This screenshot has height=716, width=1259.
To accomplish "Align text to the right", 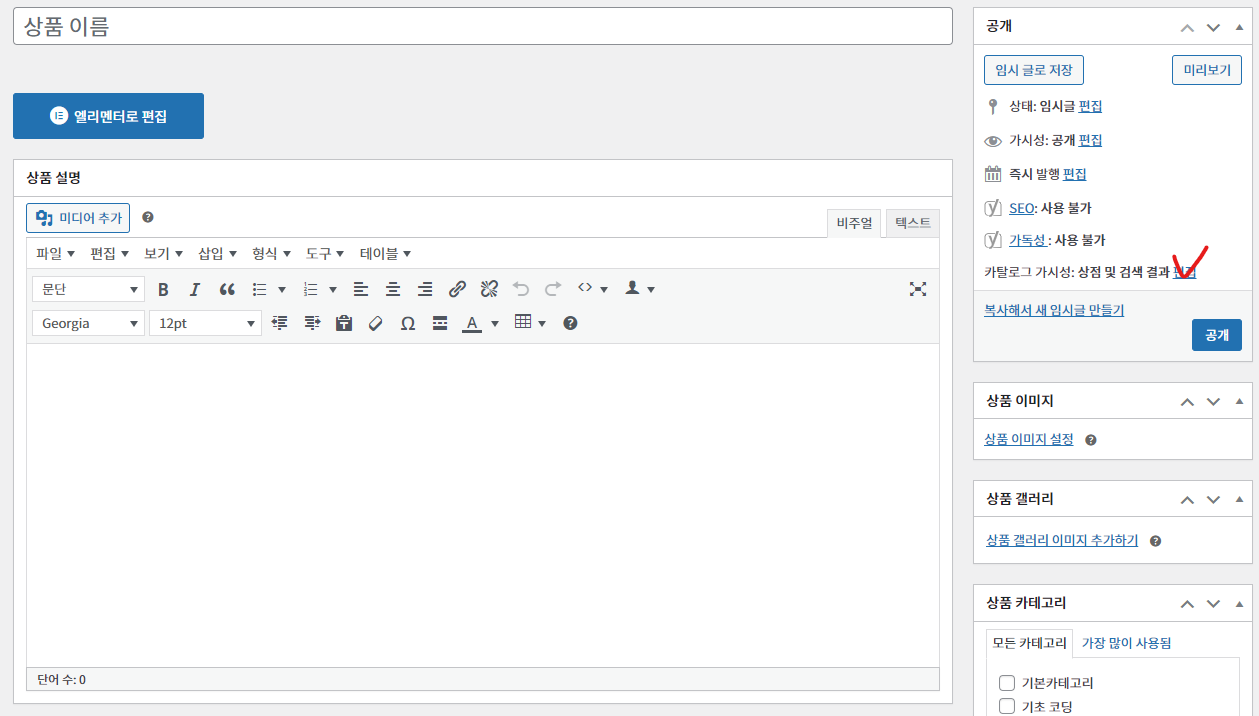I will tap(425, 290).
